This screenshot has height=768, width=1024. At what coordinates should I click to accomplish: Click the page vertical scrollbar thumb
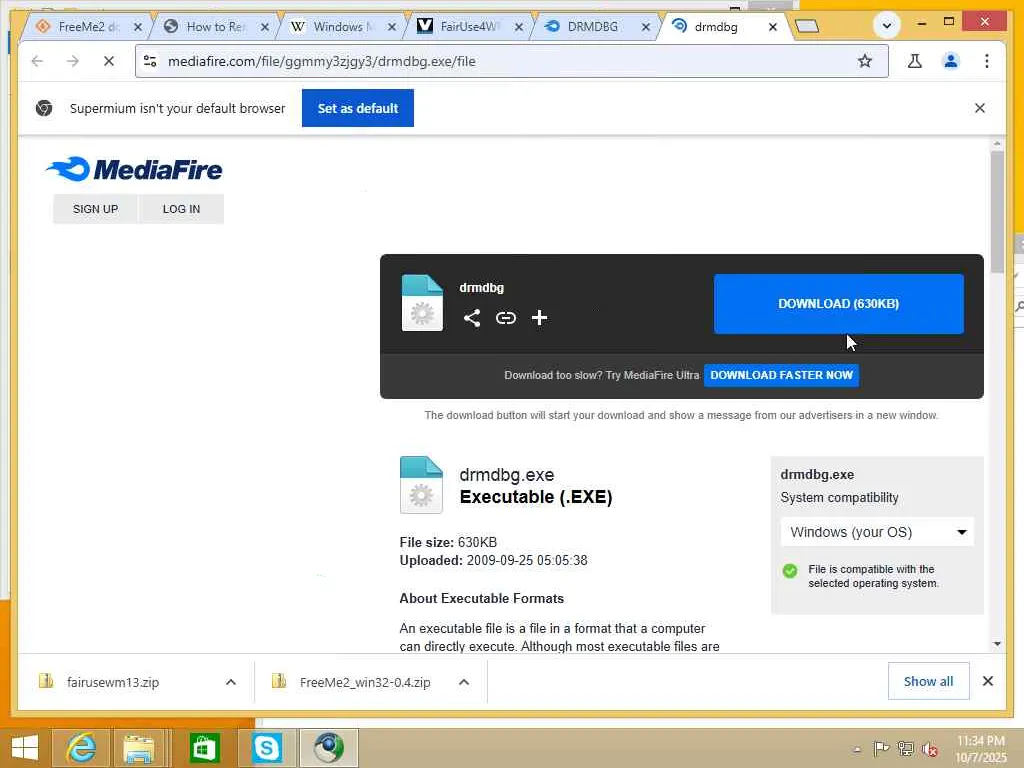coord(997,212)
